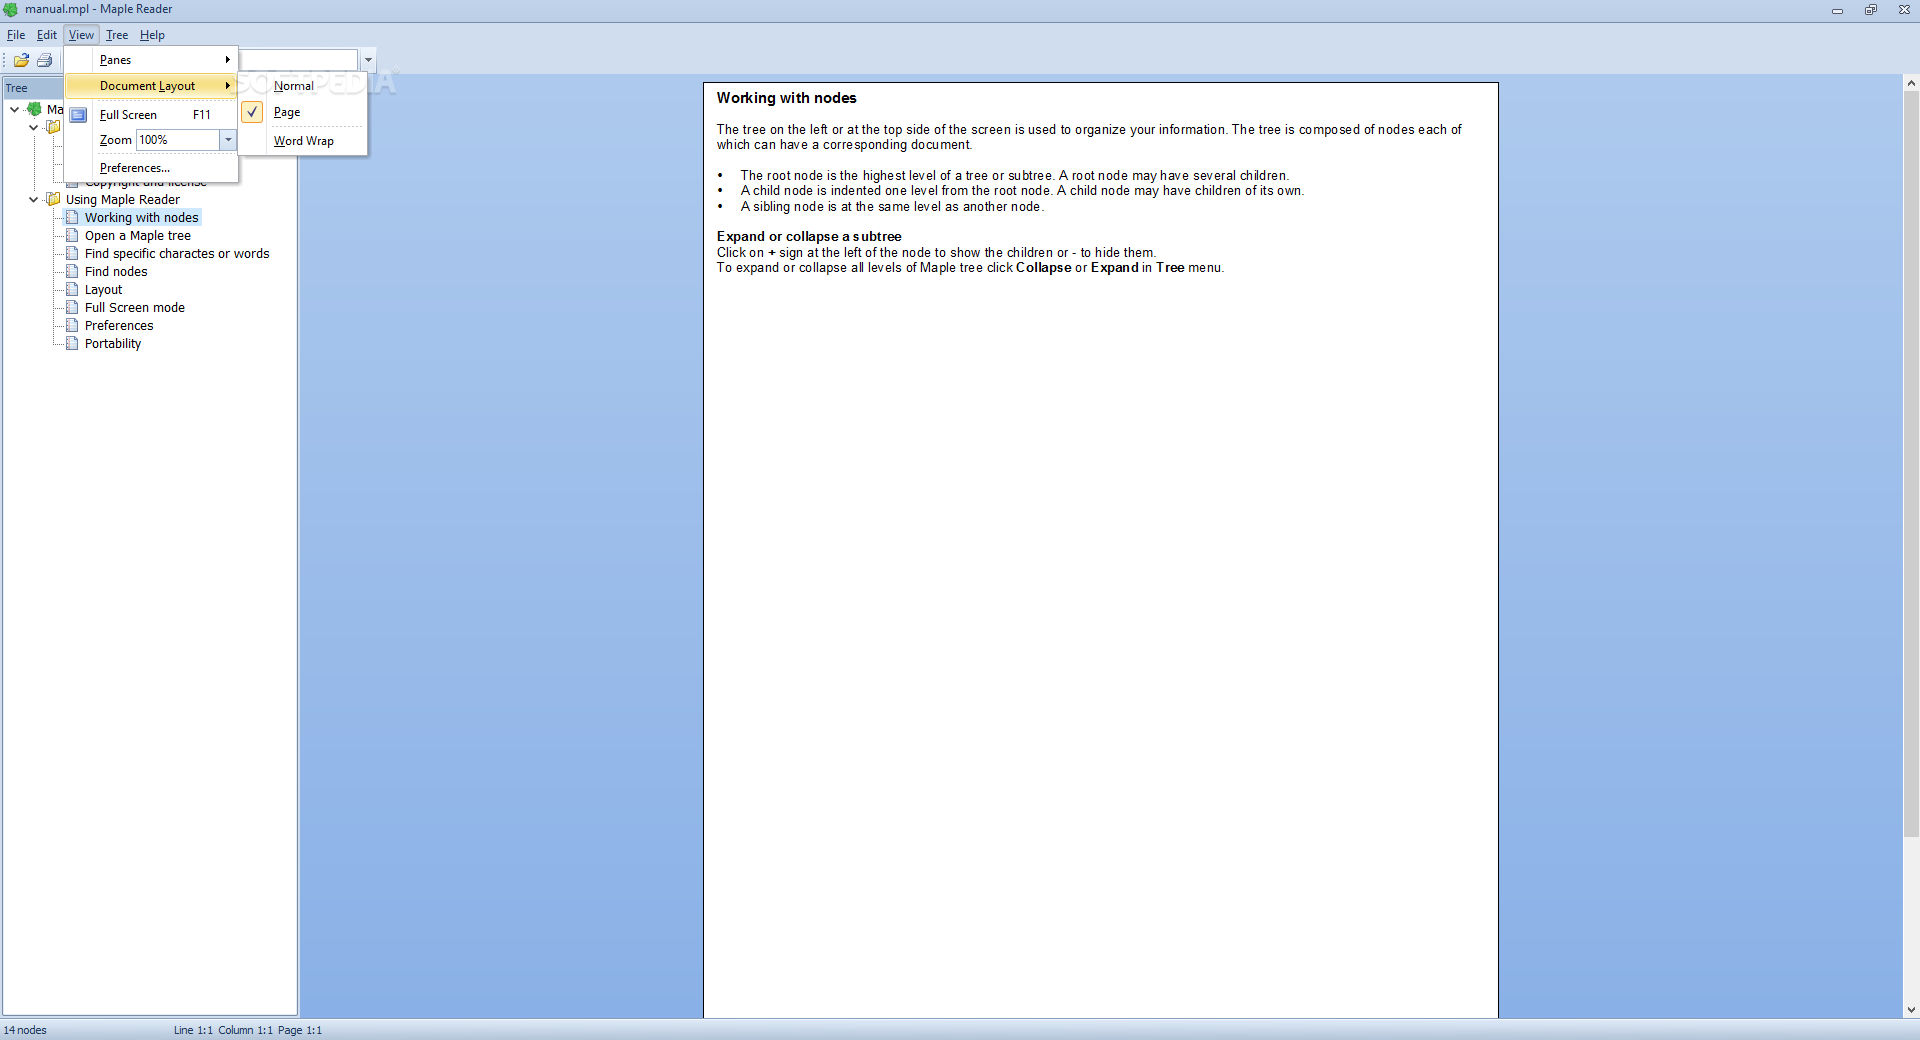Image resolution: width=1920 pixels, height=1040 pixels.
Task: Select the Find nodes tree node
Action: tap(116, 271)
